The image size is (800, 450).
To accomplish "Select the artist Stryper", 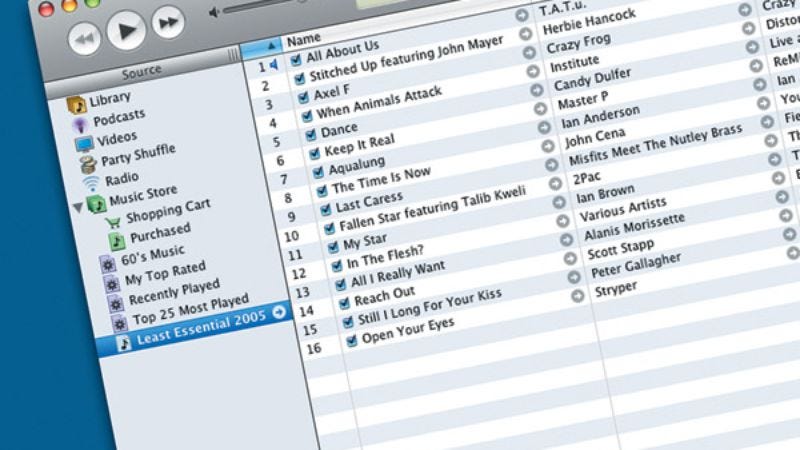I will click(x=616, y=289).
